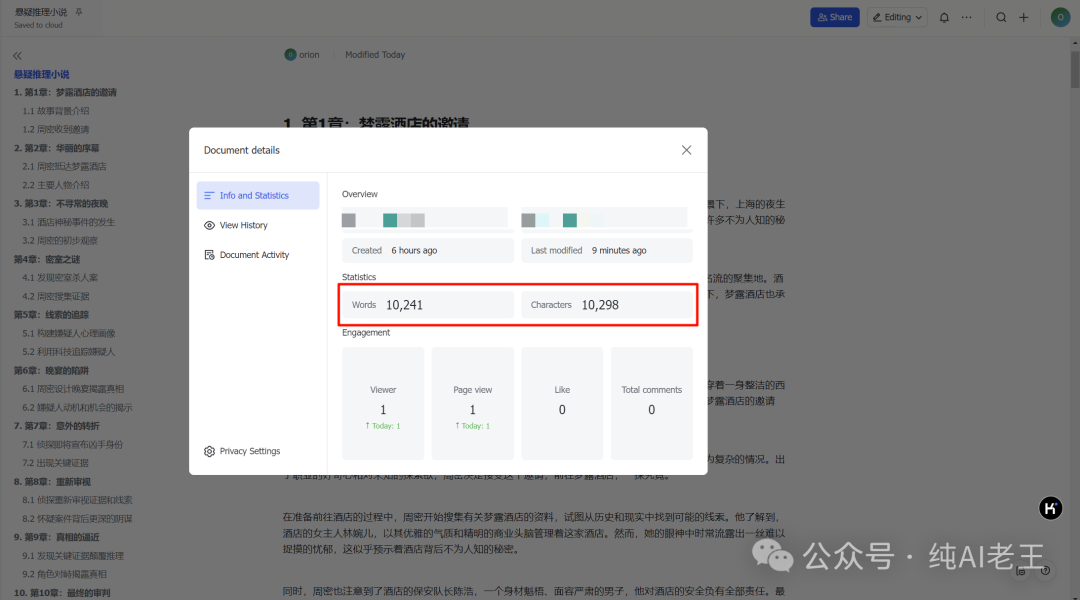Click the help question mark icon
Viewport: 1080px width, 600px height.
click(x=1045, y=571)
